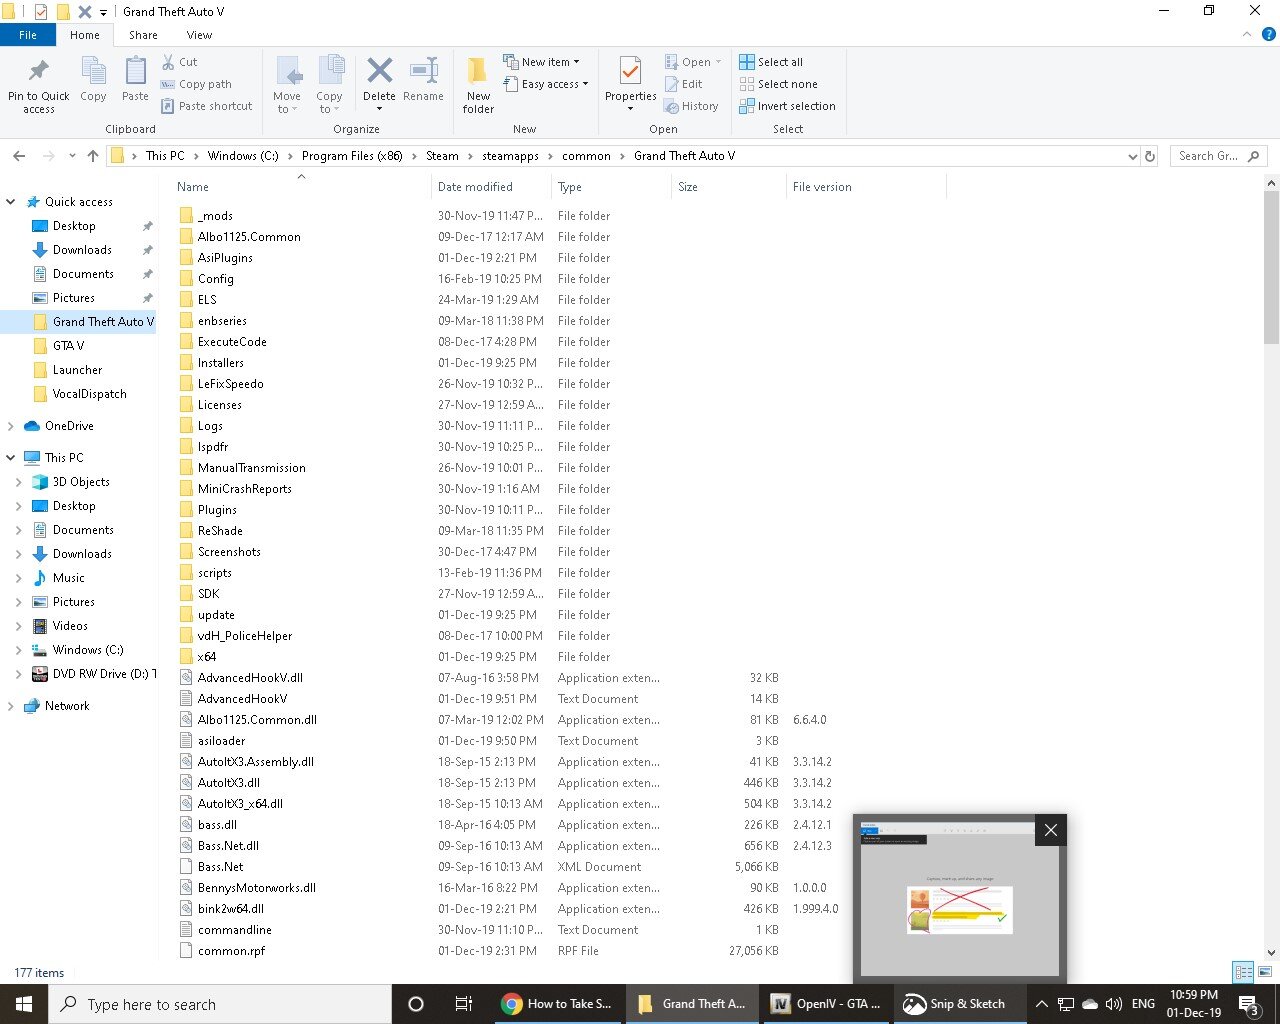This screenshot has height=1024, width=1280.
Task: Switch to large icons view button
Action: tap(1264, 972)
